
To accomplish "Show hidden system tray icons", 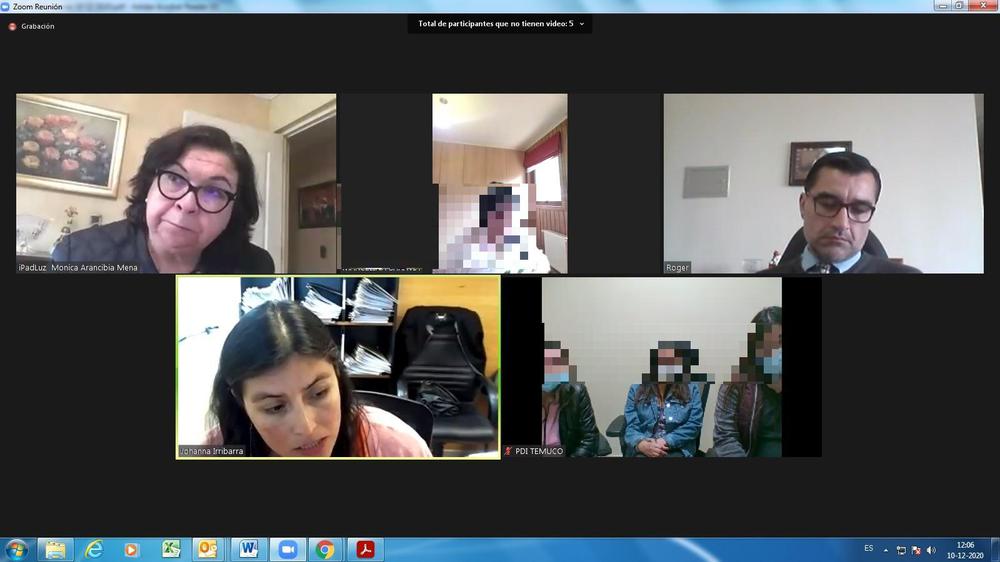I will pyautogui.click(x=885, y=550).
